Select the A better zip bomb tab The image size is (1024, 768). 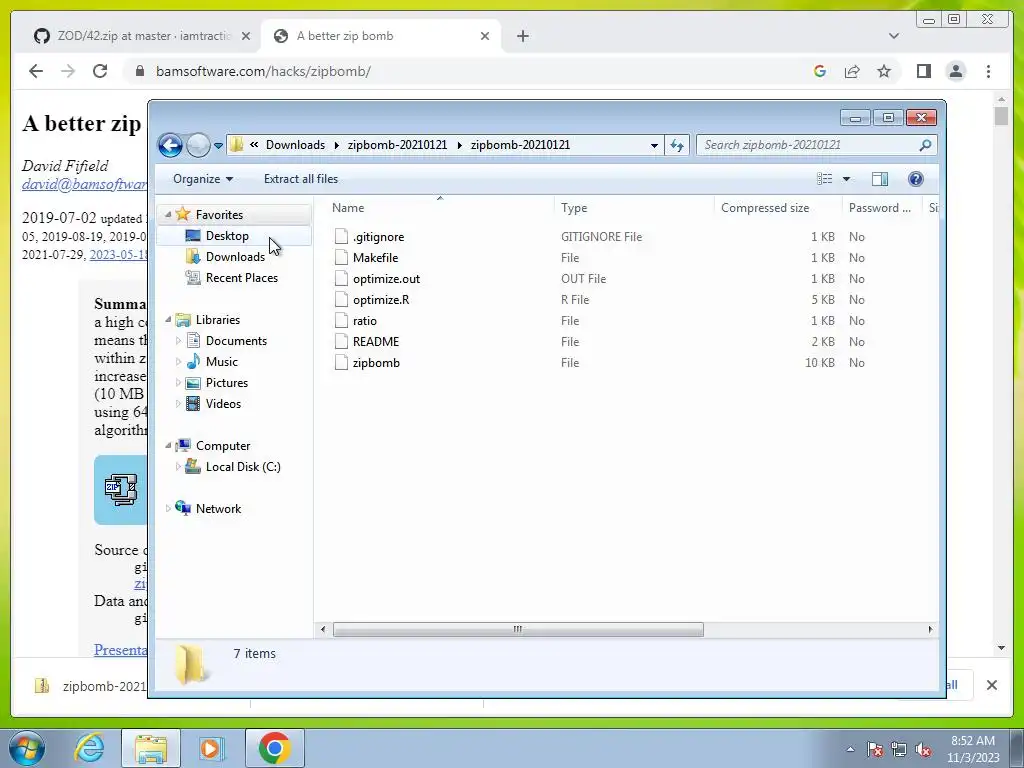(x=379, y=36)
